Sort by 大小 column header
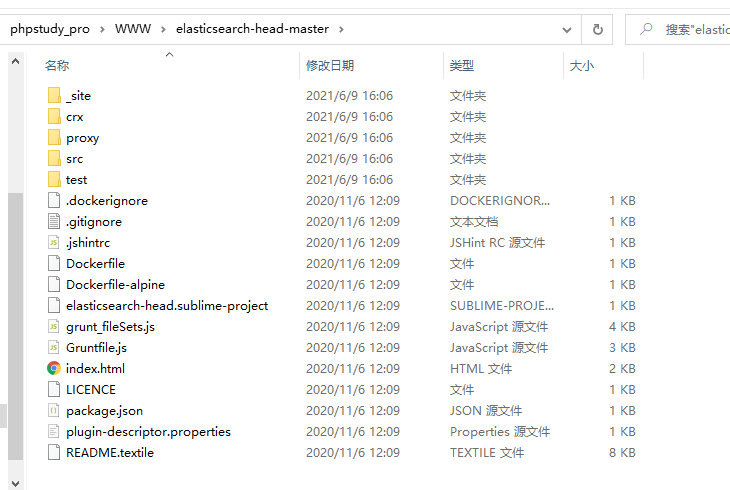 pyautogui.click(x=582, y=66)
